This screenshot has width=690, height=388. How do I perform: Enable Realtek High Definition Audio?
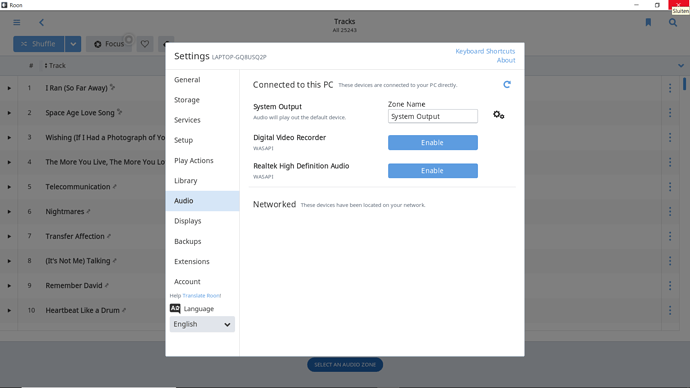[x=433, y=171]
